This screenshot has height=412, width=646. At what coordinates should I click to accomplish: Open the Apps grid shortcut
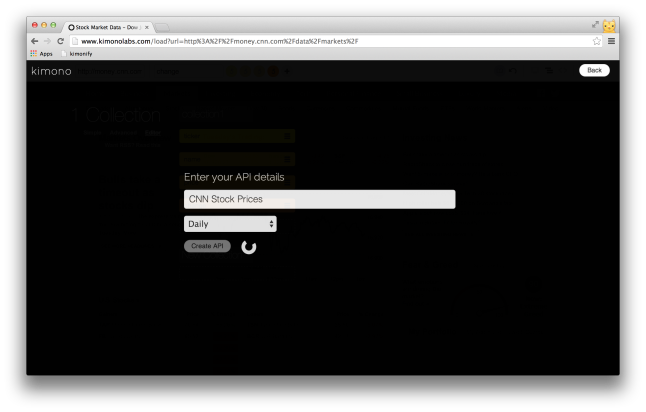pos(40,53)
